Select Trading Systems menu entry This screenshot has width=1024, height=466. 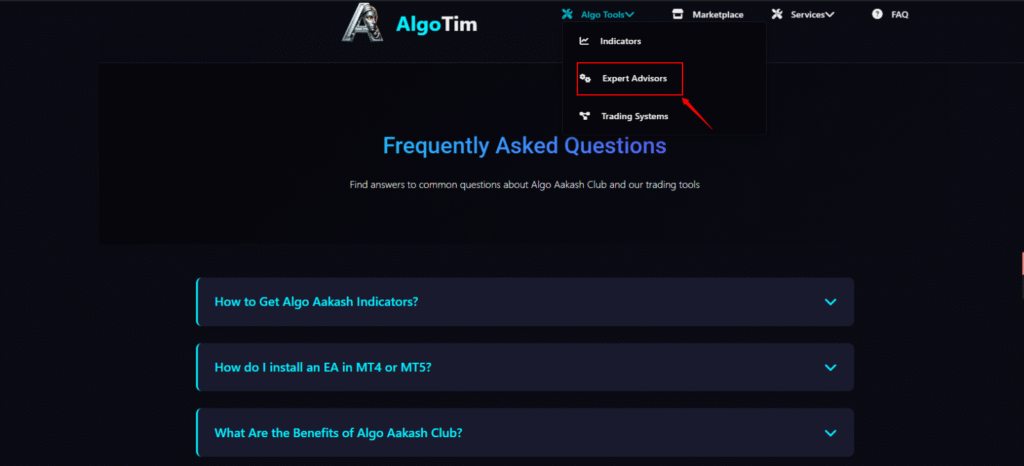[634, 116]
